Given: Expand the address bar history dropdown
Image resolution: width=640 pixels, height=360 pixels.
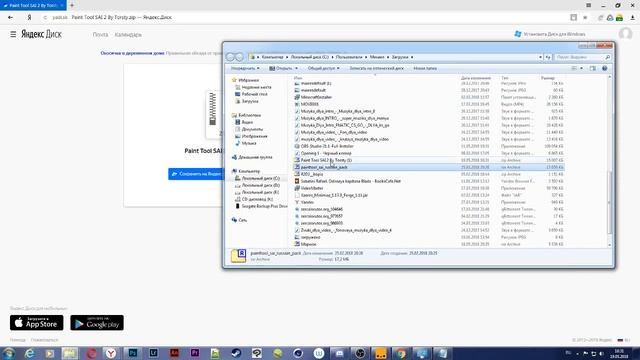Looking at the screenshot, I should click(540, 57).
